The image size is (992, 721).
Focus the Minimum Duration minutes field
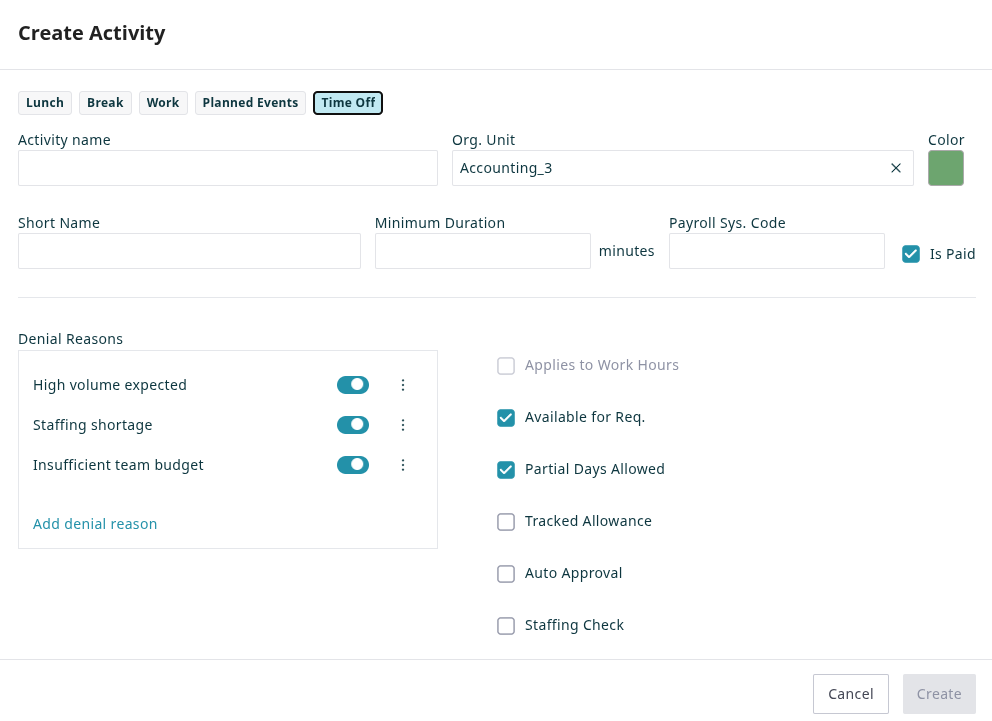click(482, 251)
